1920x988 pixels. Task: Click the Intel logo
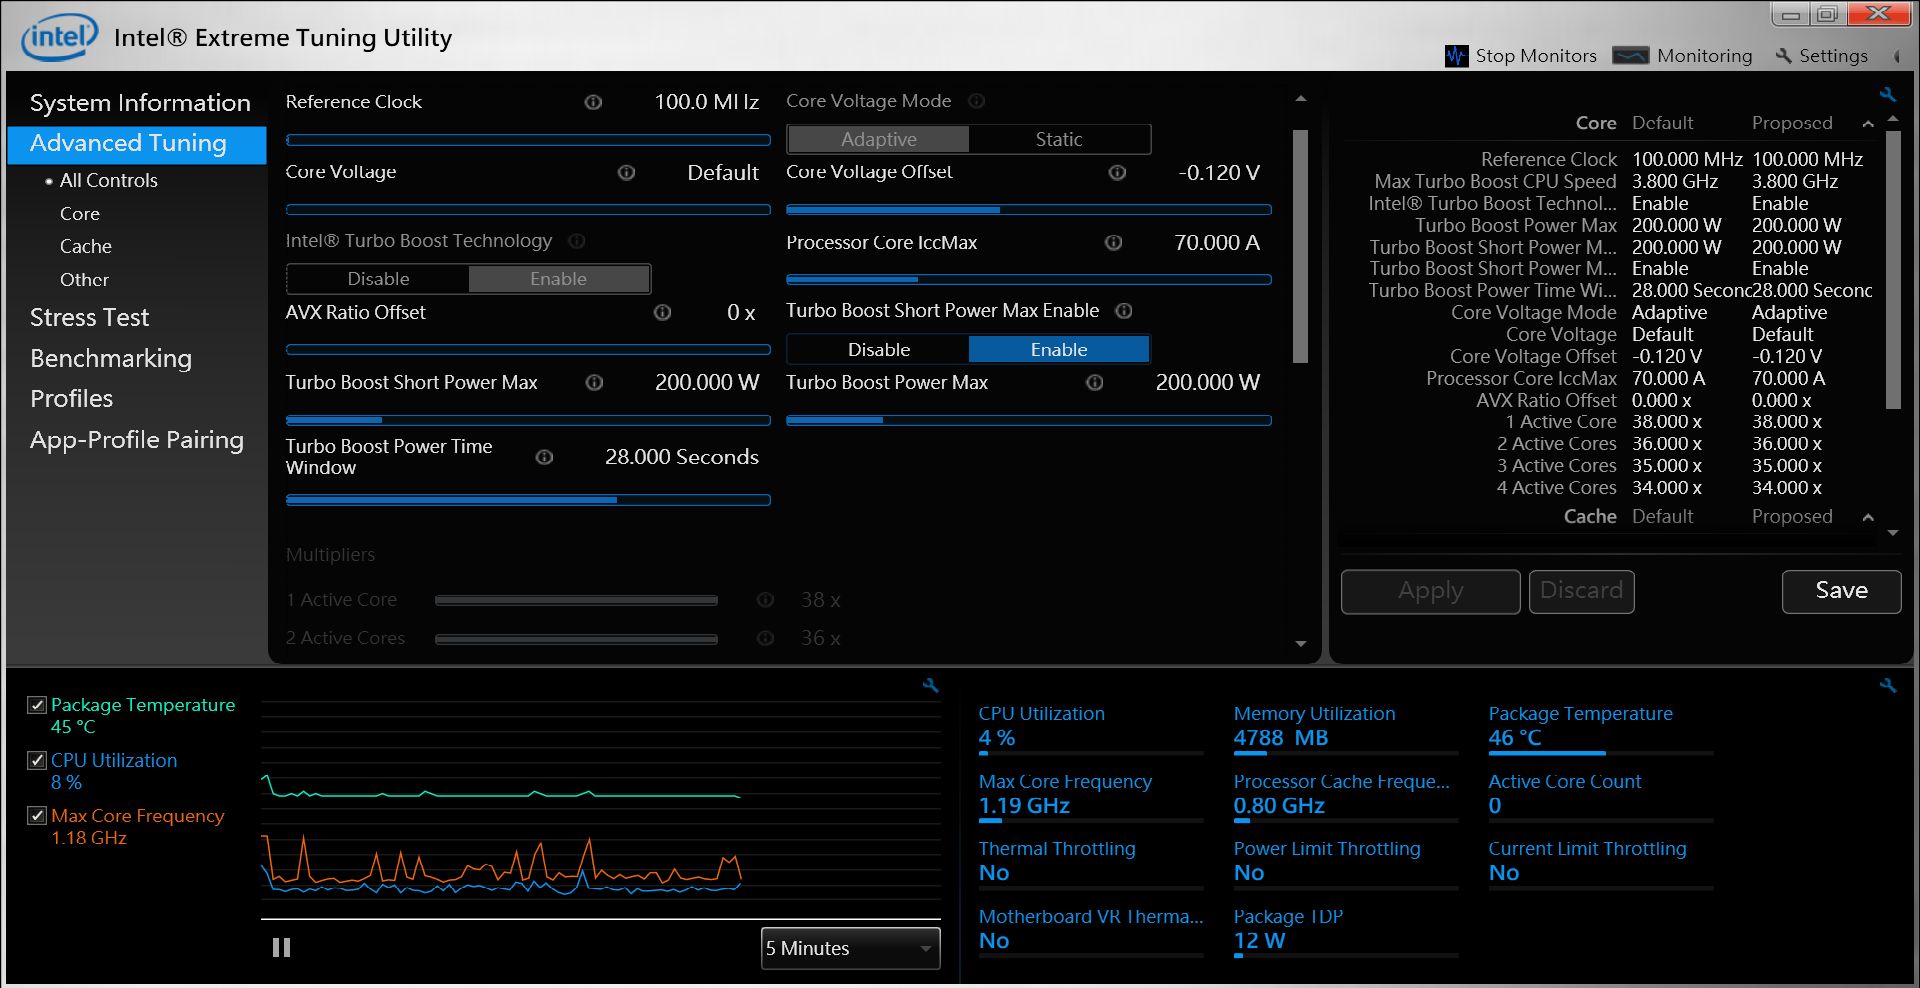tap(60, 37)
